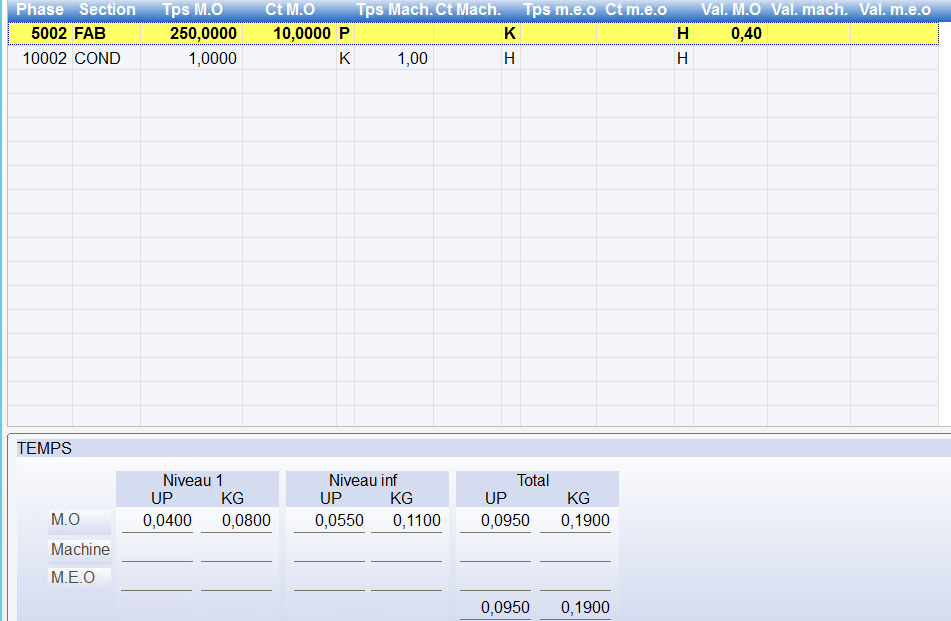Select the Val. m.e.o column header
Viewport: 951px width, 621px height.
[x=896, y=9]
